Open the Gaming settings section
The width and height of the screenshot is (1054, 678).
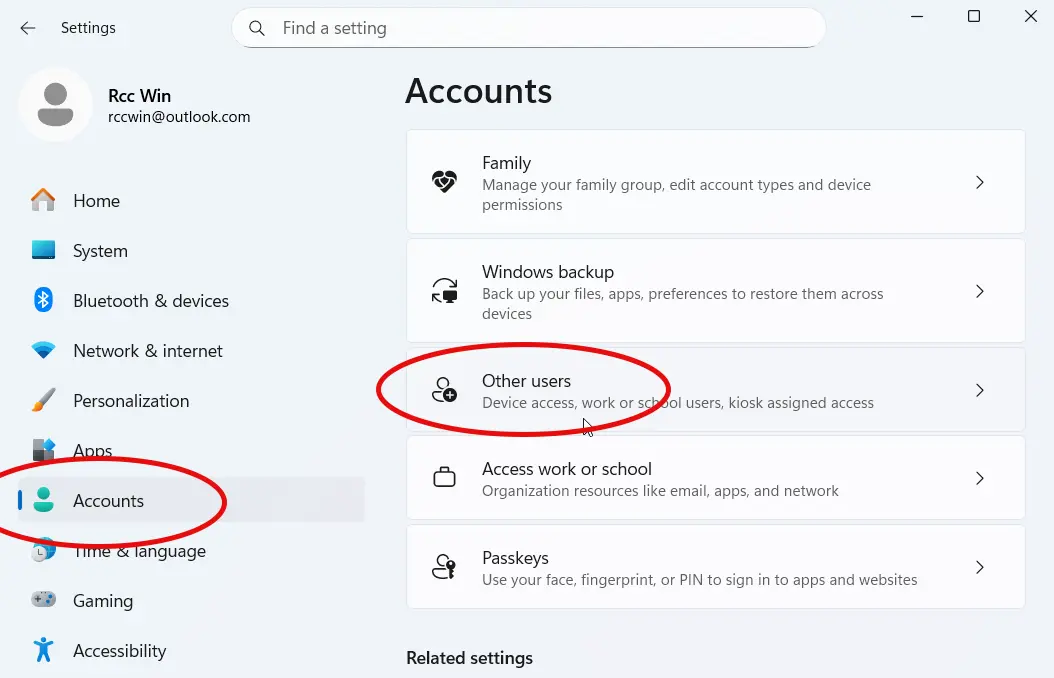(103, 600)
